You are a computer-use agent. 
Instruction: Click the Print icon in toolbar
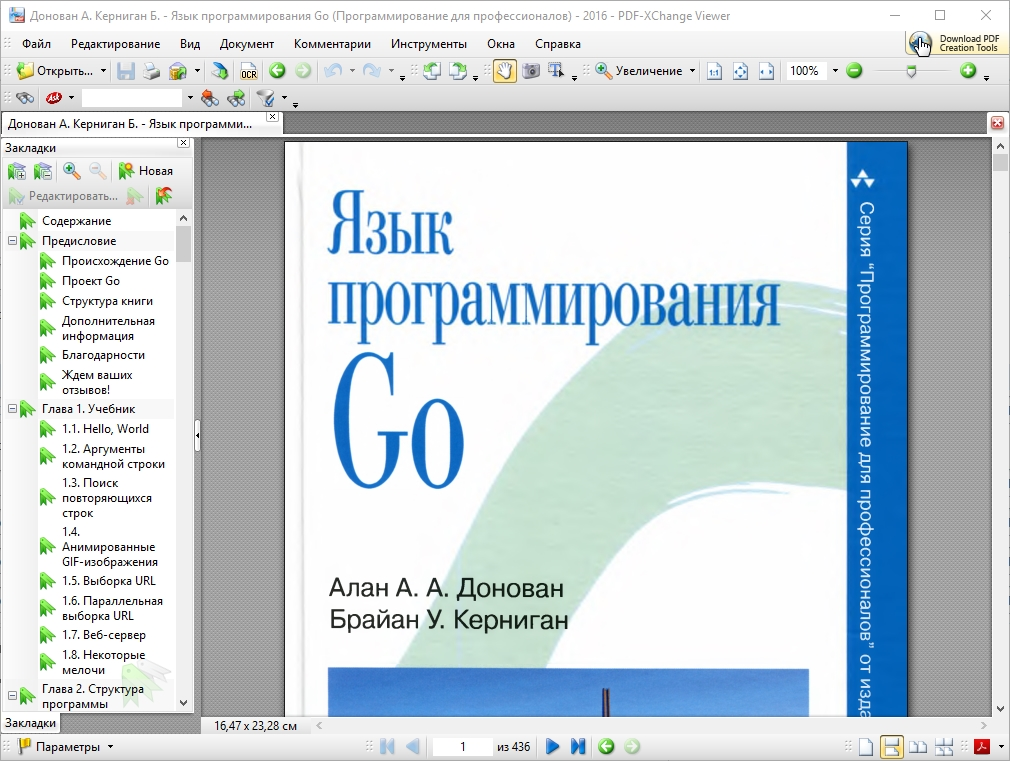[x=151, y=71]
